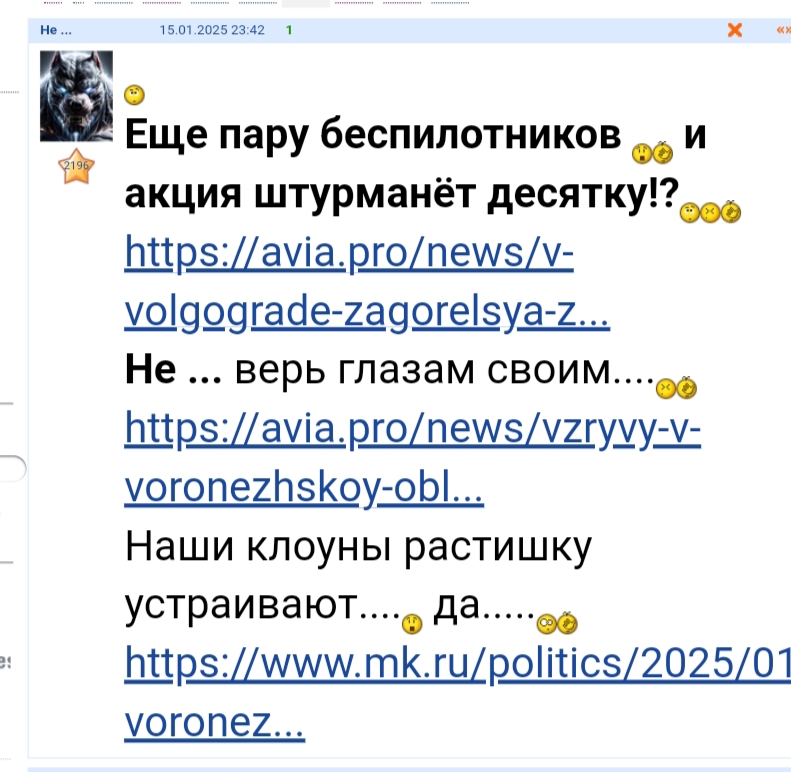
Task: Click the post date 15.01.2025 23:42
Action: point(212,30)
